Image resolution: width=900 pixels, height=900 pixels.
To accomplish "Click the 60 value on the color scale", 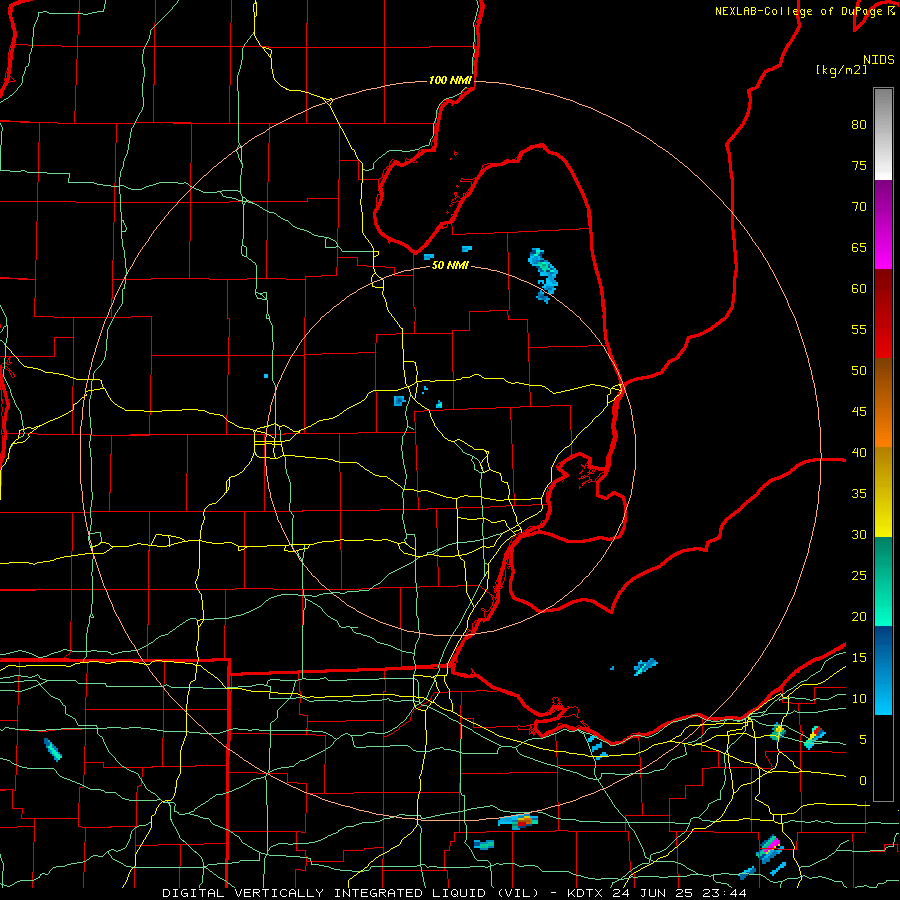I will 859,289.
